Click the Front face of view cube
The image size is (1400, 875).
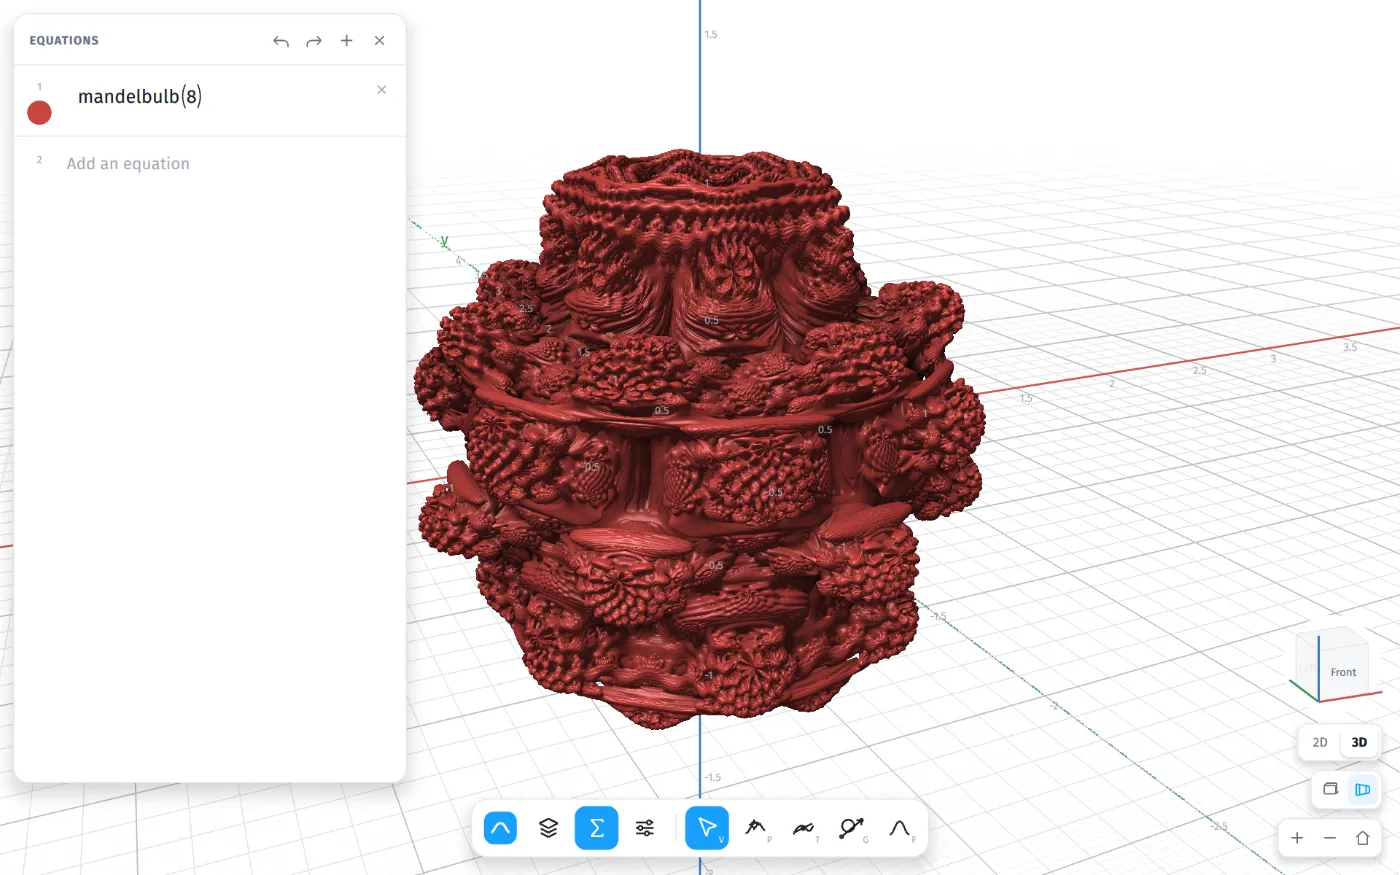click(x=1343, y=672)
